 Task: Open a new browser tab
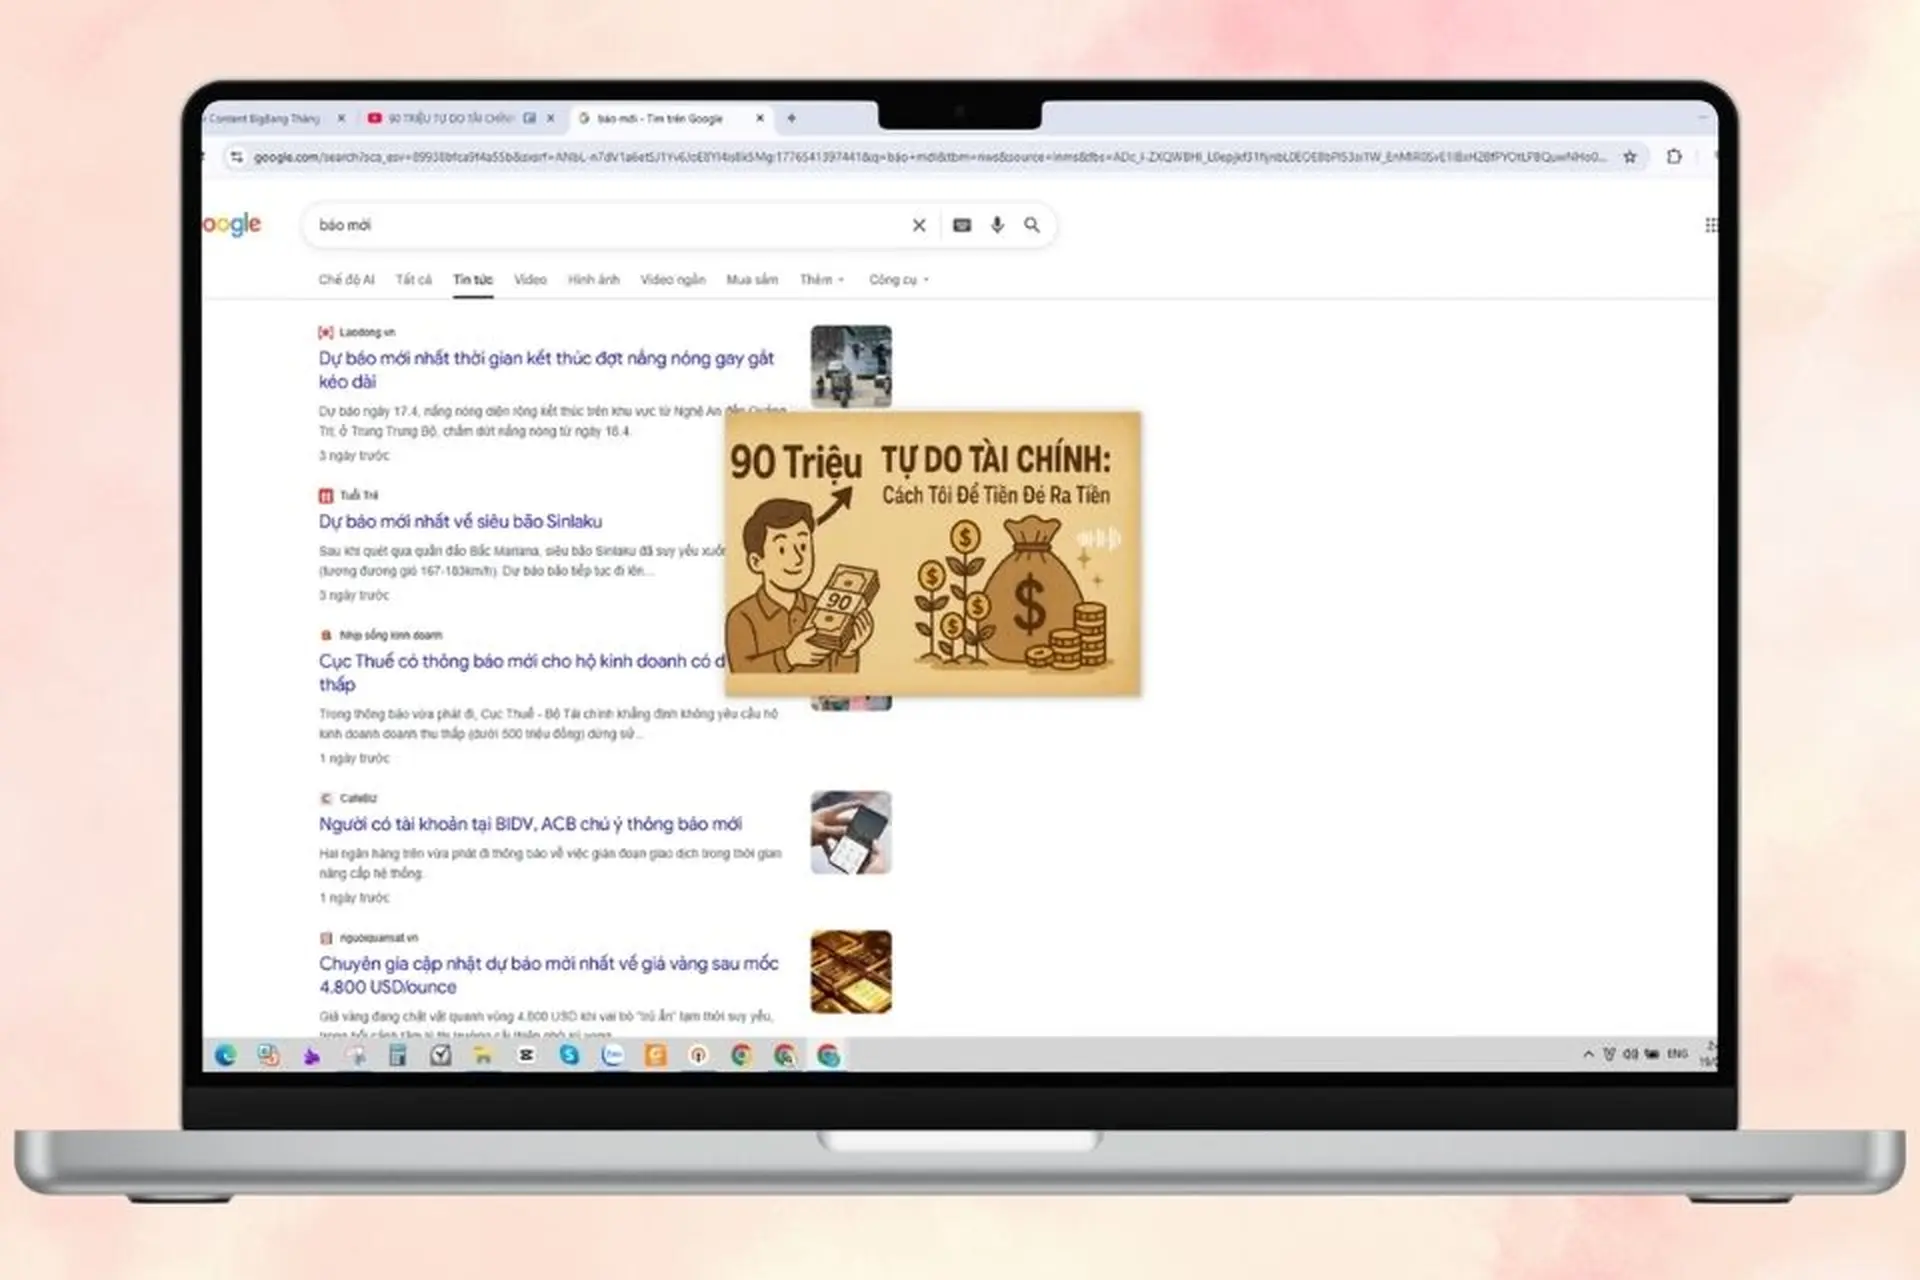(x=791, y=118)
